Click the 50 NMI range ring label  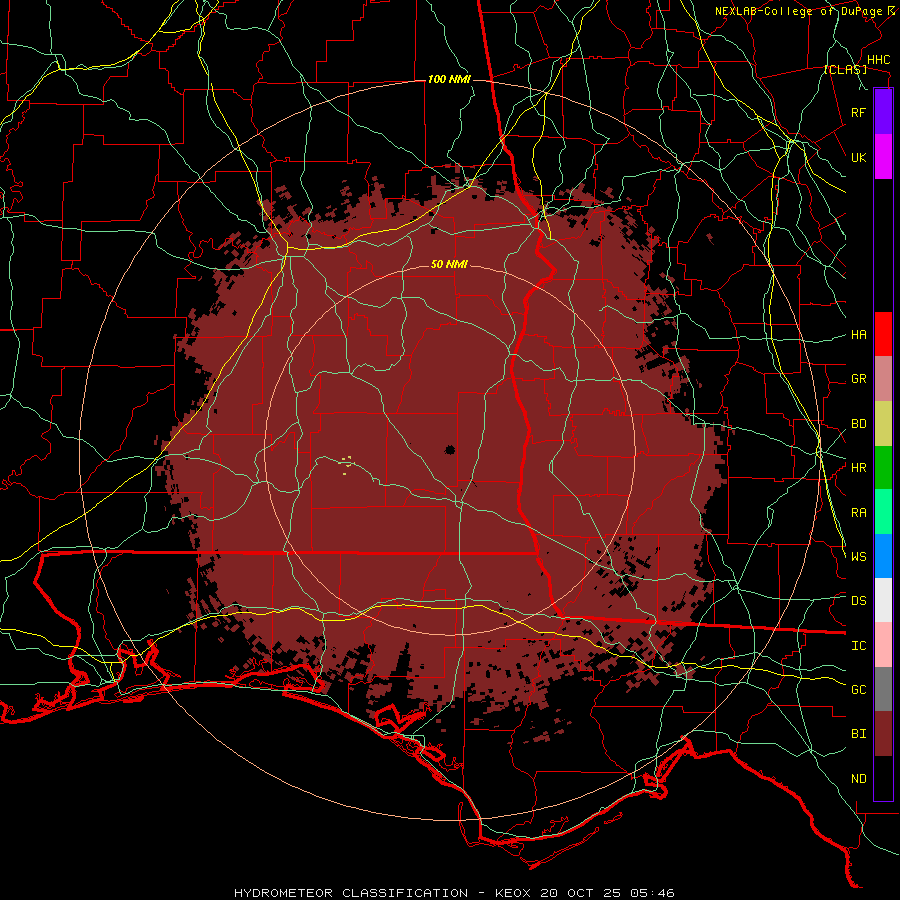[449, 264]
